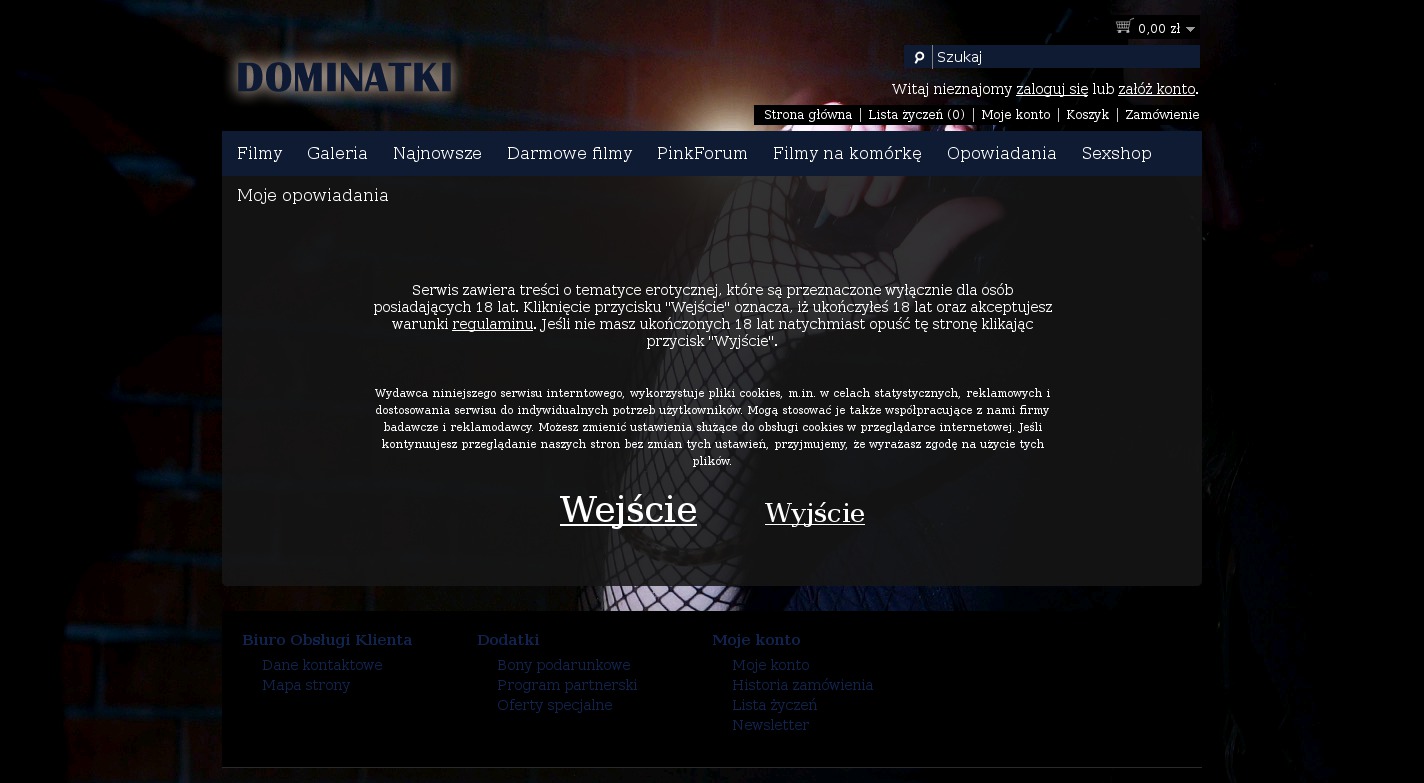Select Filmy na komórkę
The height and width of the screenshot is (783, 1424).
tap(847, 153)
